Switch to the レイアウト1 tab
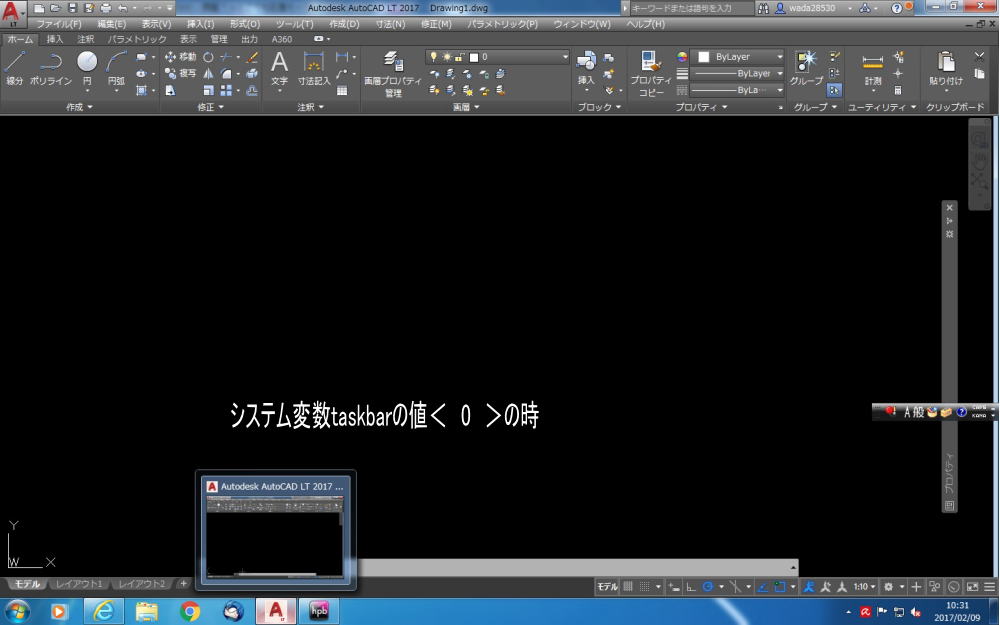Viewport: 1000px width, 625px height. [79, 584]
